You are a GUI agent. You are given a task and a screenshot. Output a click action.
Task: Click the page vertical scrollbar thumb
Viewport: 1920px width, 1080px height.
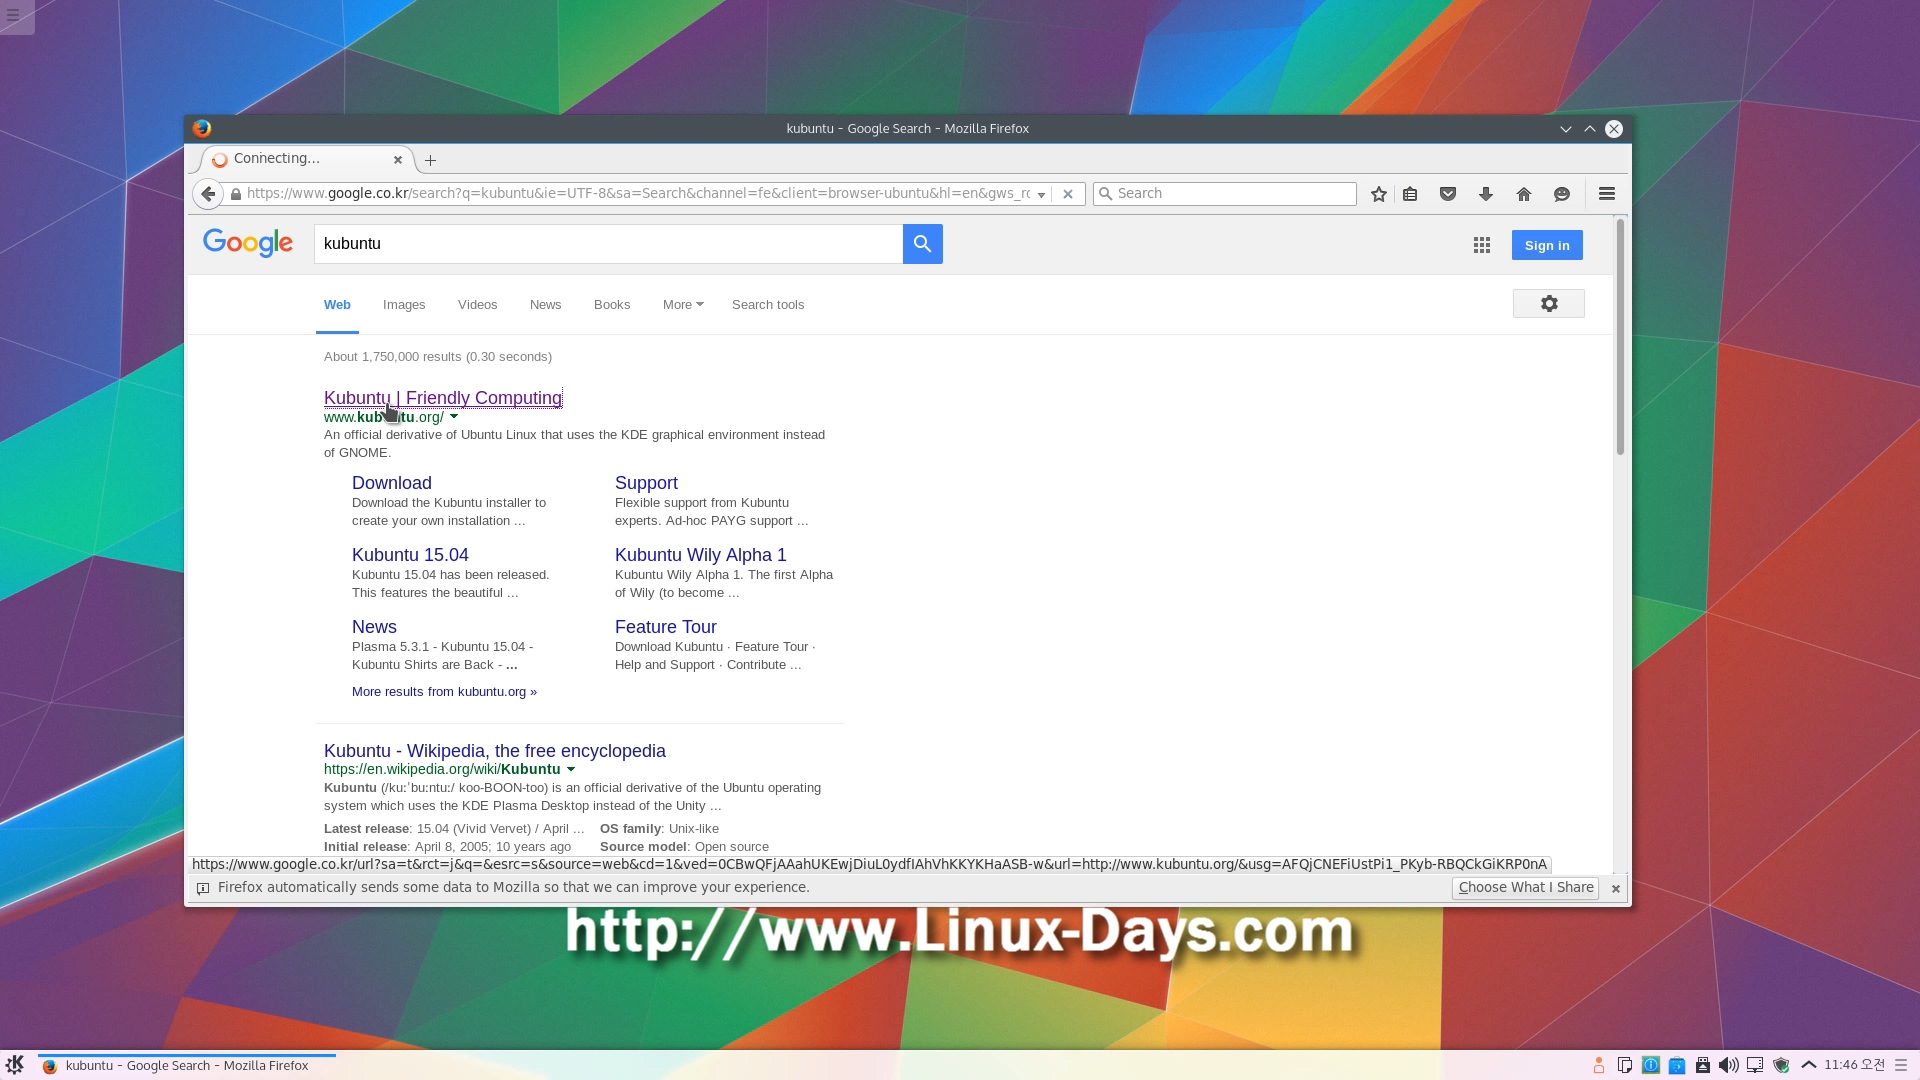[1620, 337]
